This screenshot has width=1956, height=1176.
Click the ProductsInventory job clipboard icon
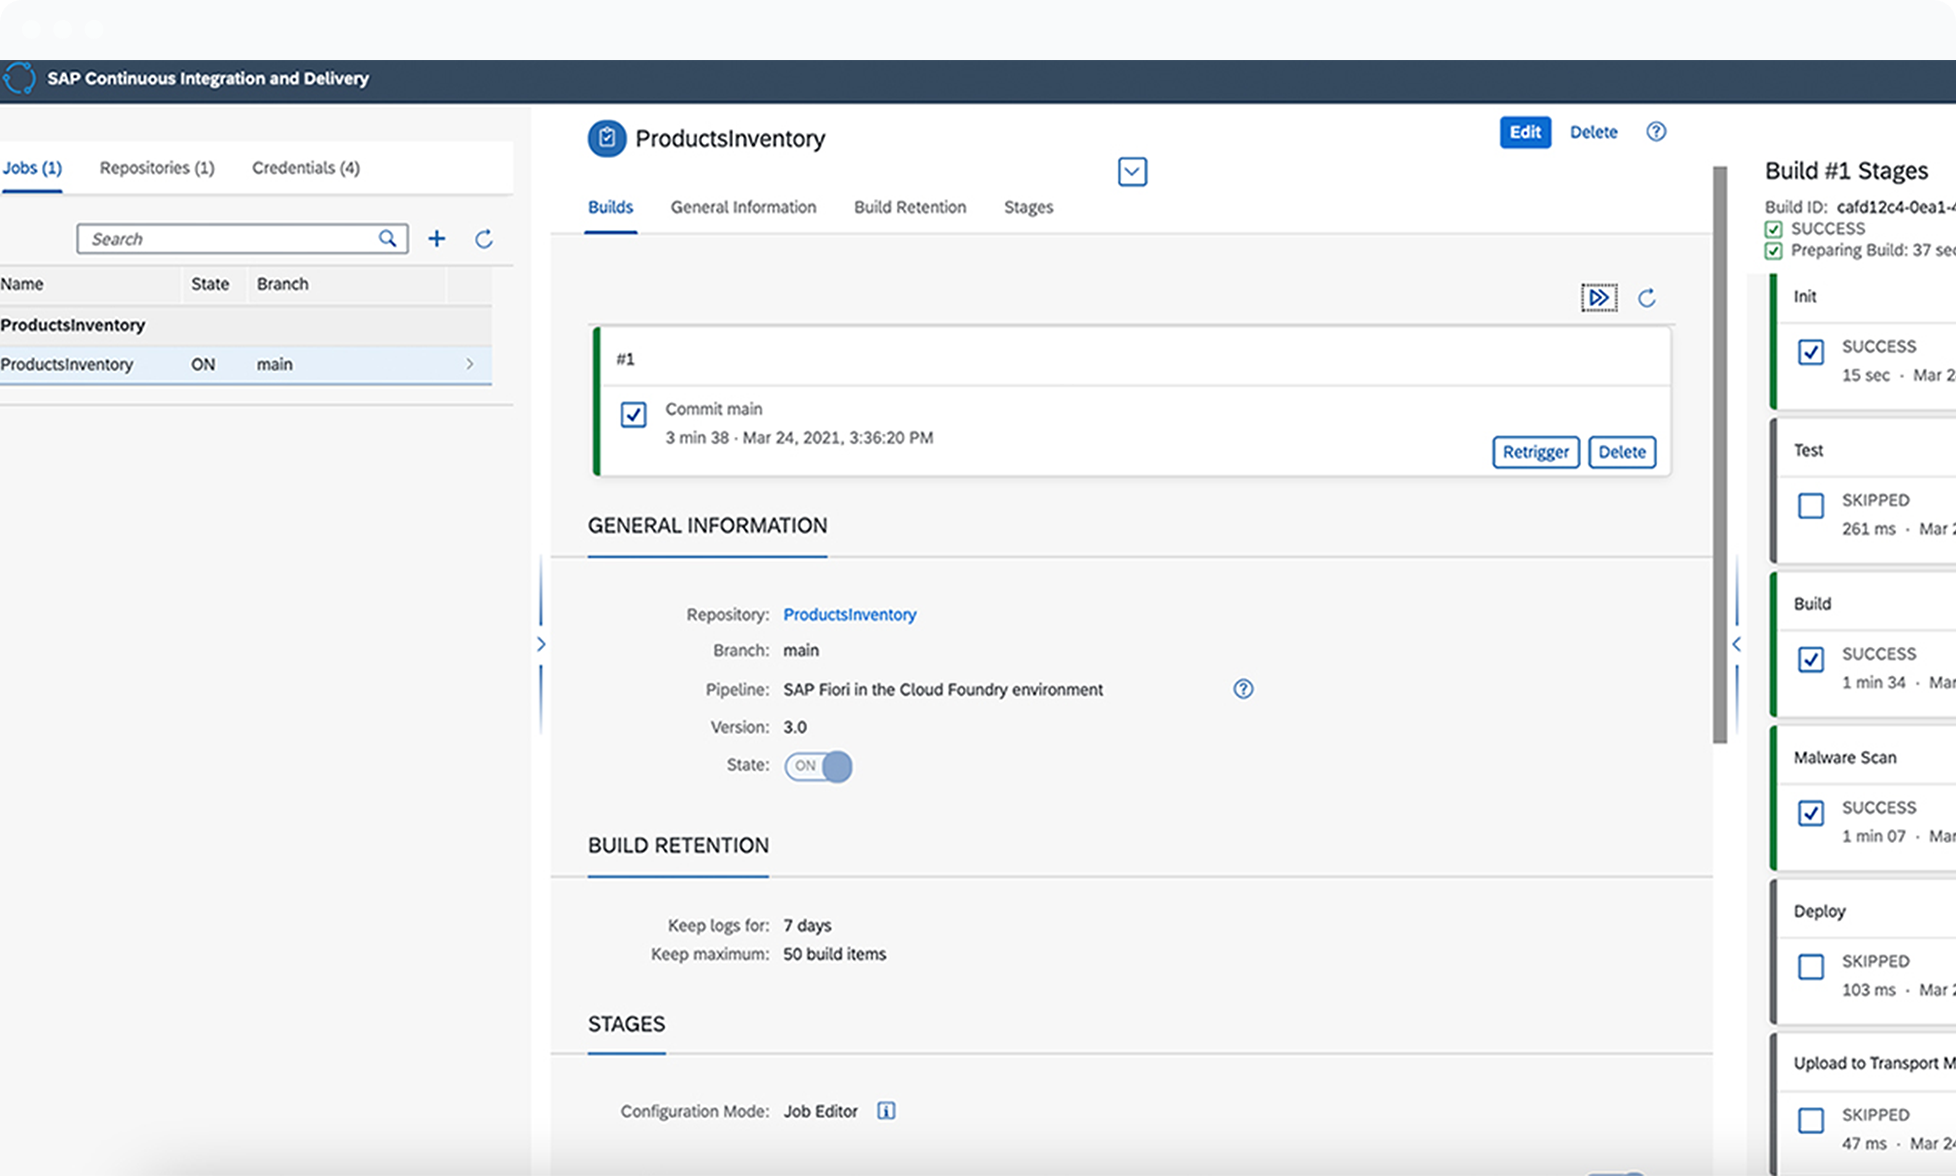click(x=606, y=138)
